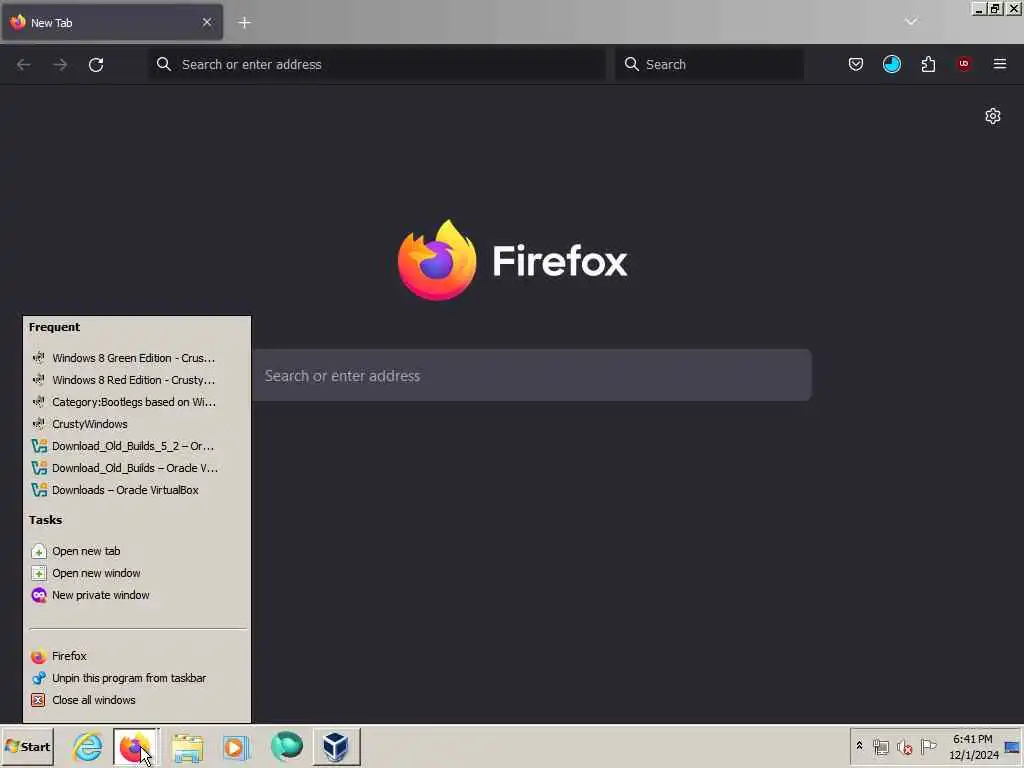
Task: Focus the toolbar address bar
Action: pyautogui.click(x=377, y=64)
